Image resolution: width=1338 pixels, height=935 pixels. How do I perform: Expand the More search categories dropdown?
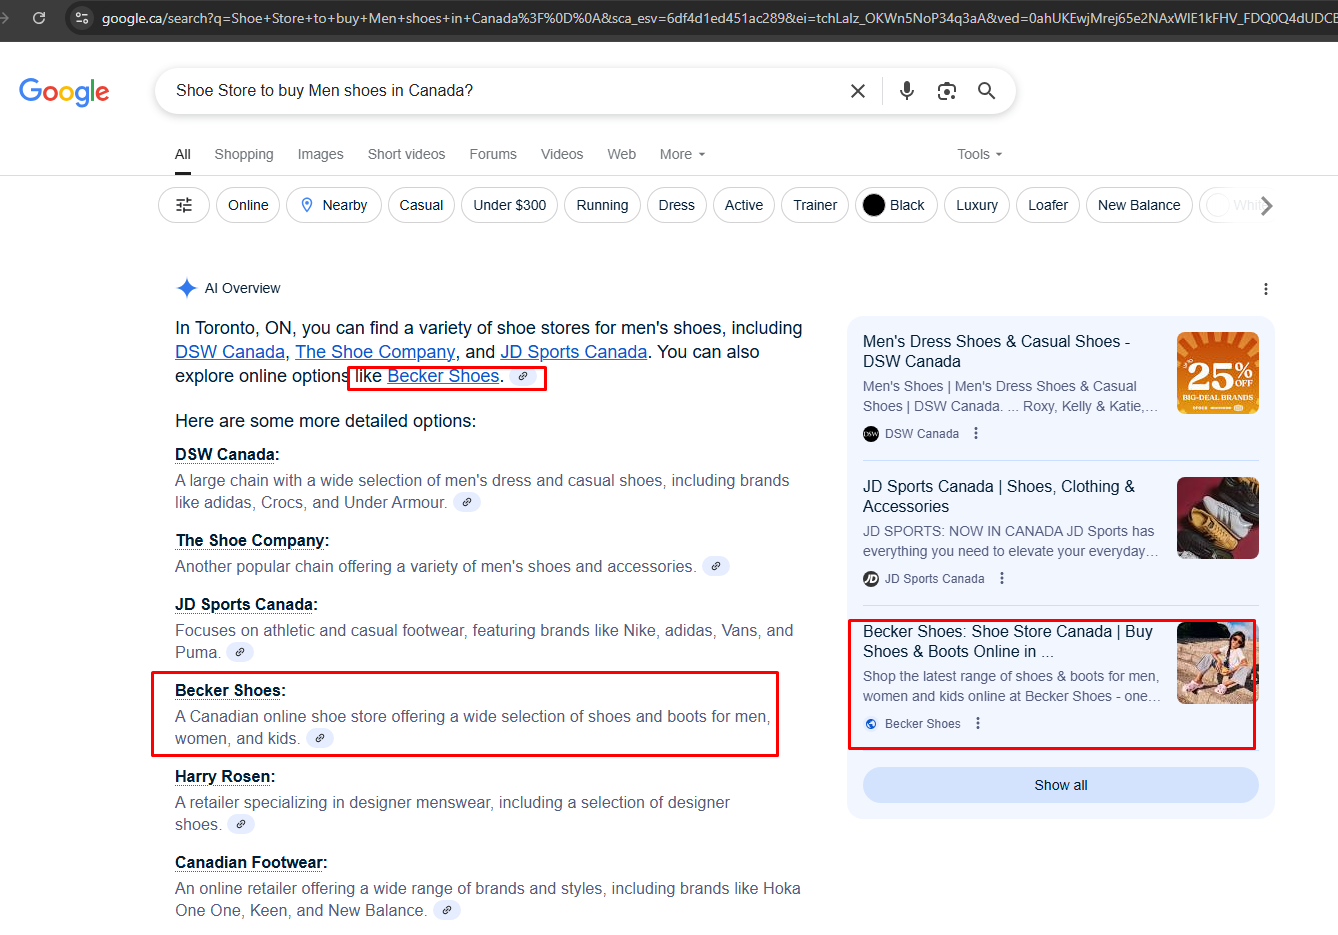[682, 154]
